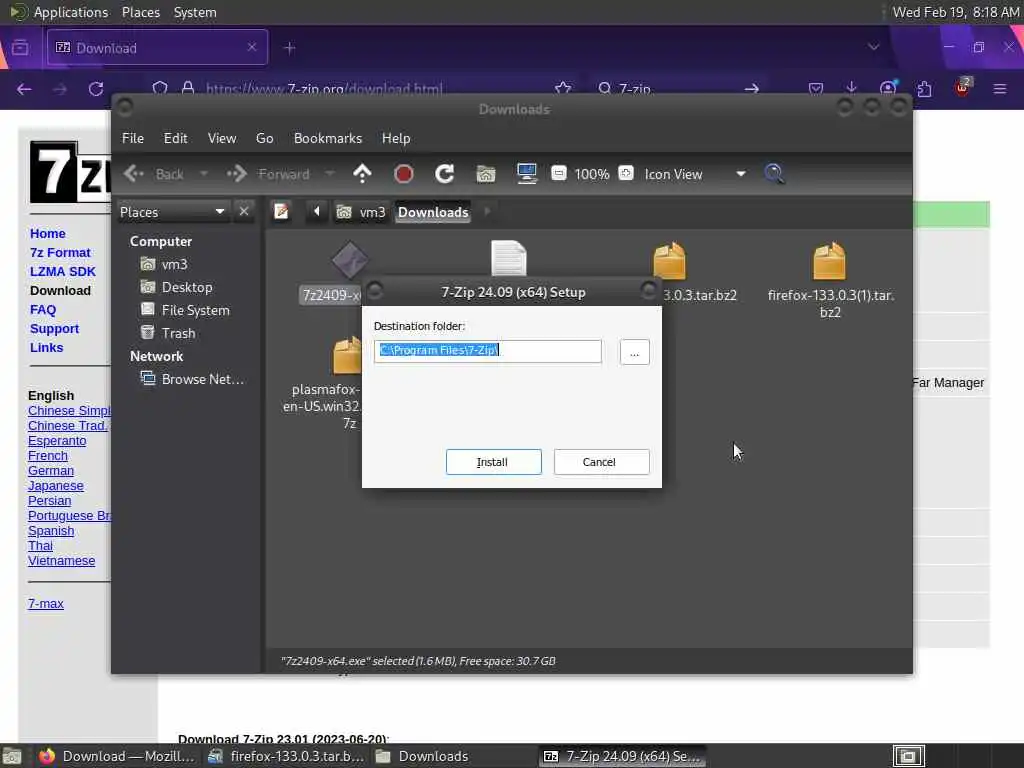Select the plain text document file icon

pyautogui.click(x=509, y=259)
